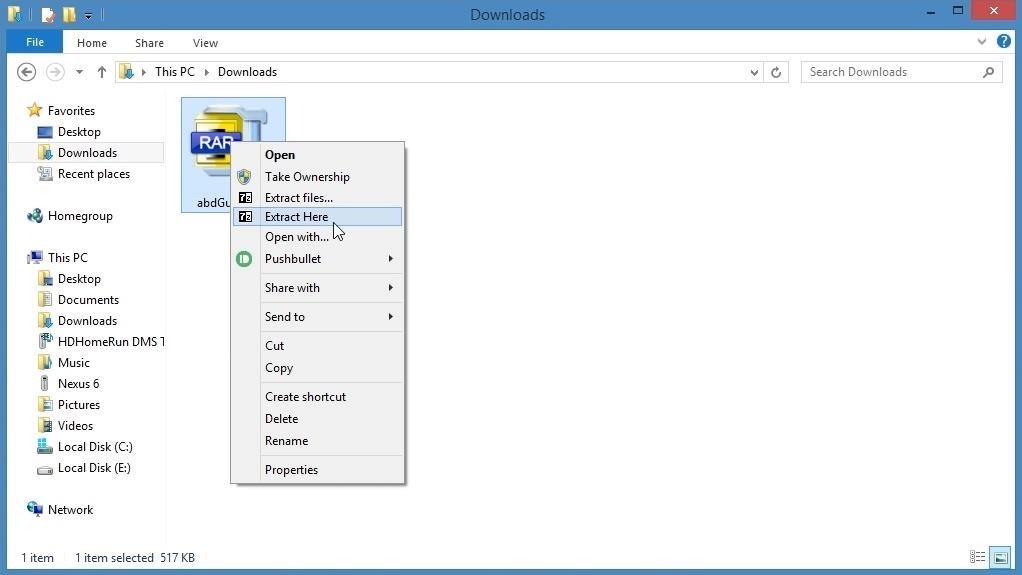Click the Search Downloads field
Screen dimensions: 1022x575
coord(901,72)
